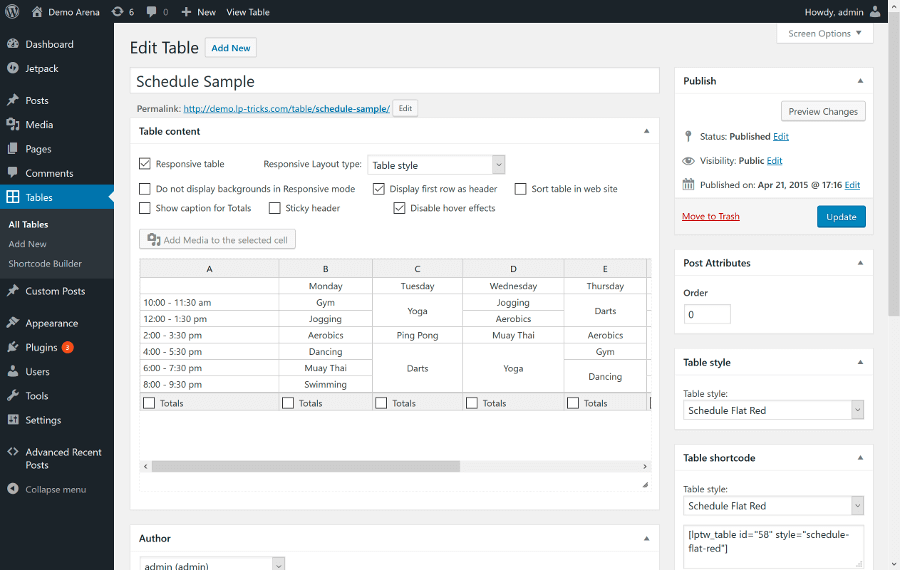This screenshot has width=900, height=570.
Task: Open the Responsive Layout type dropdown
Action: click(x=435, y=165)
